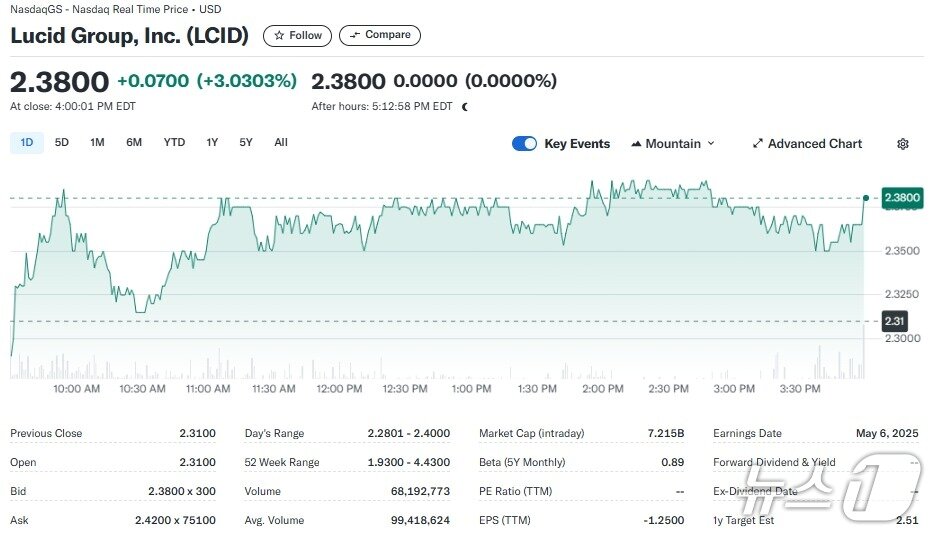Open the Compare button
The height and width of the screenshot is (535, 935).
click(x=380, y=35)
